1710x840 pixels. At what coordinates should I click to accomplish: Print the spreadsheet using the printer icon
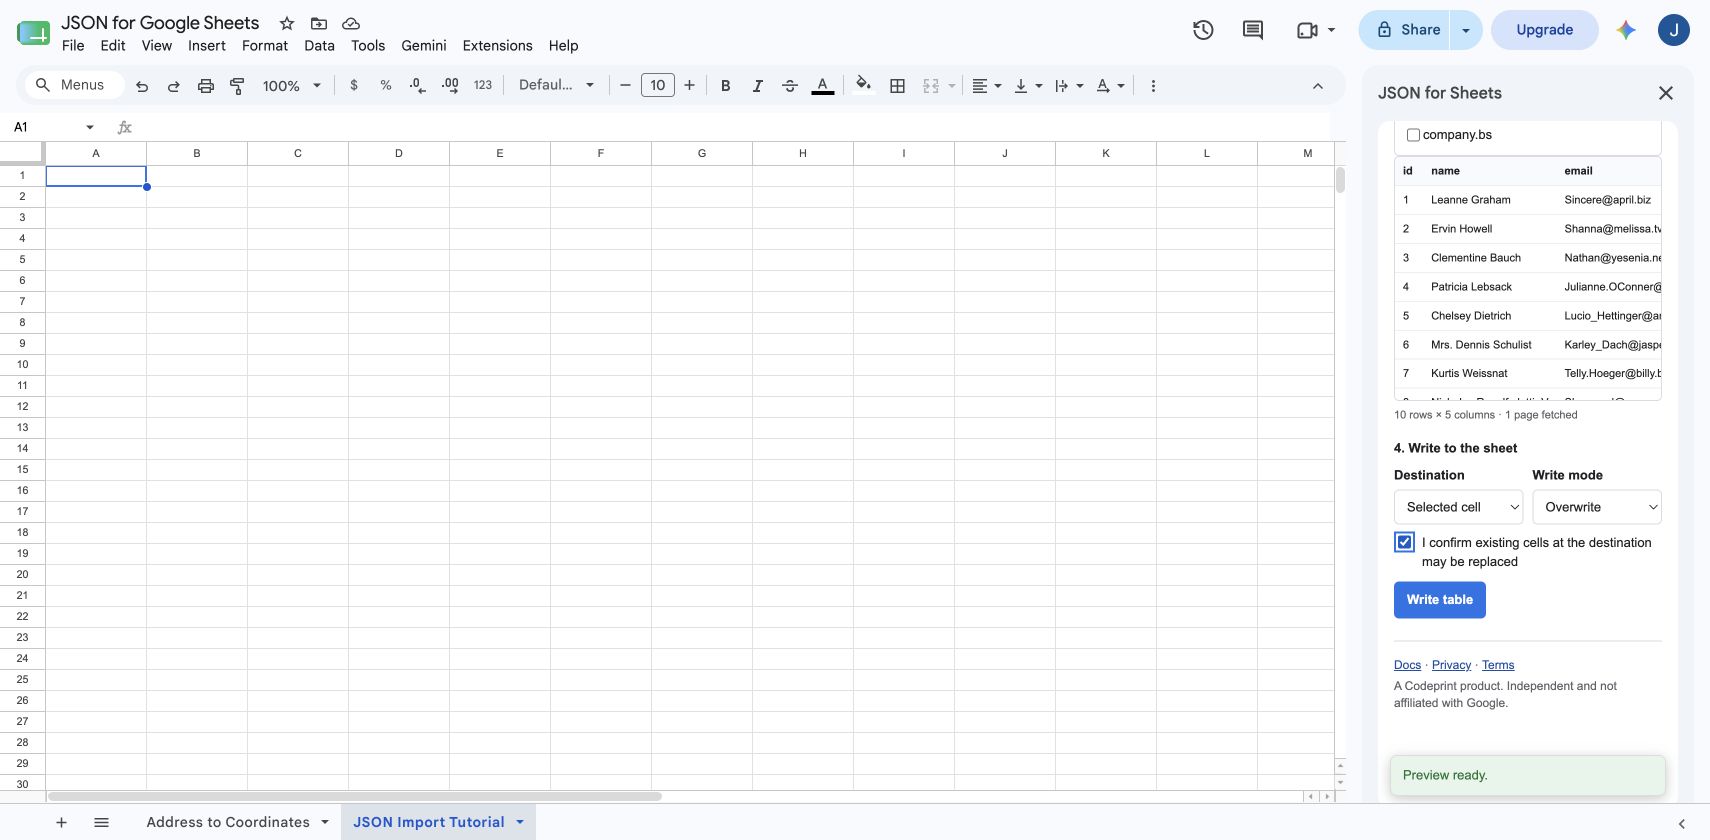[x=206, y=86]
